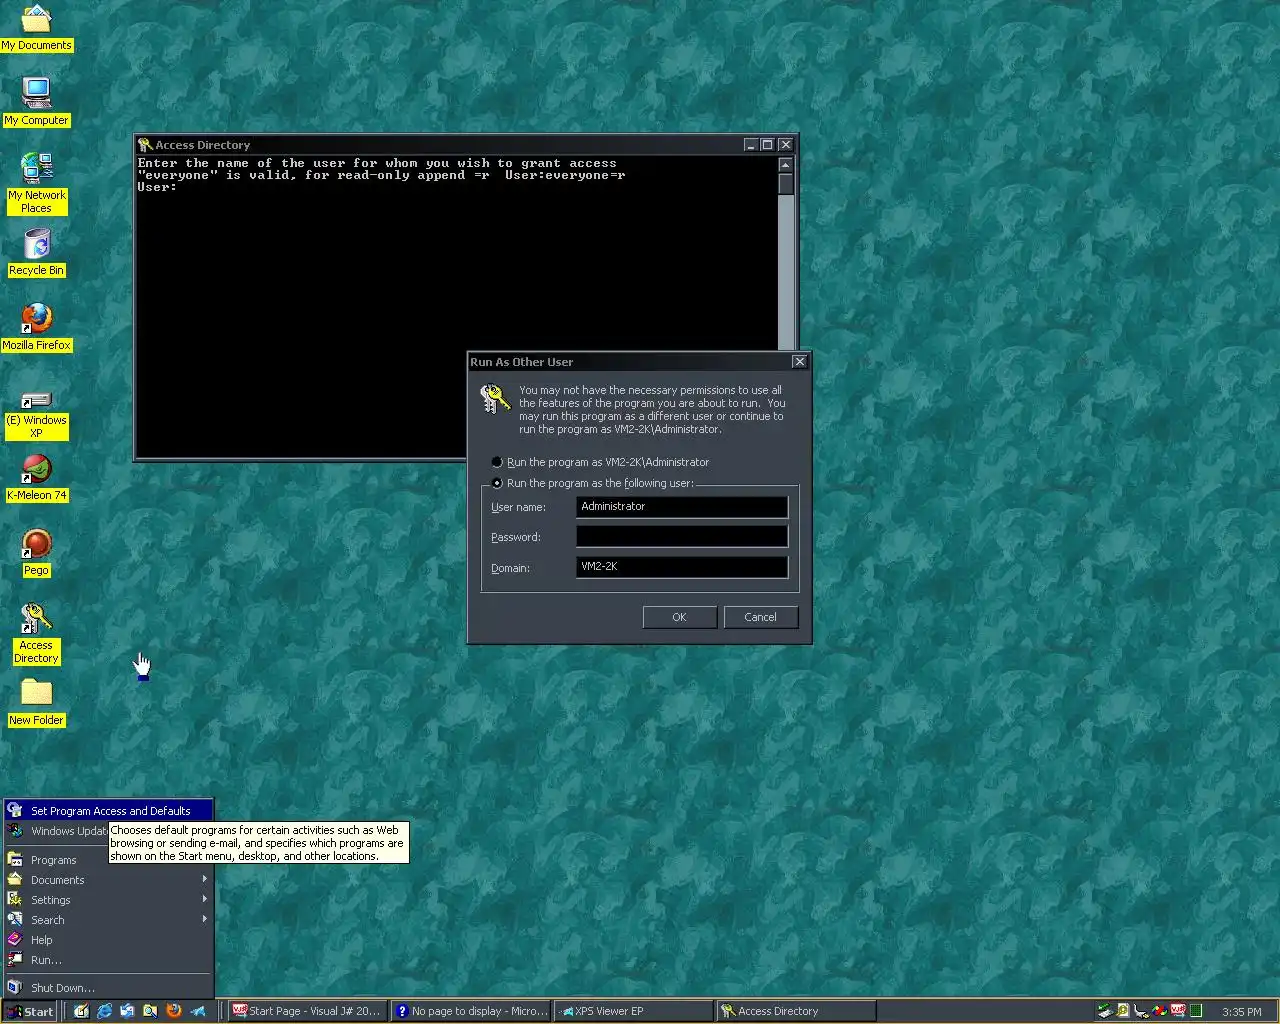Close the Run As Other User dialog

click(799, 362)
